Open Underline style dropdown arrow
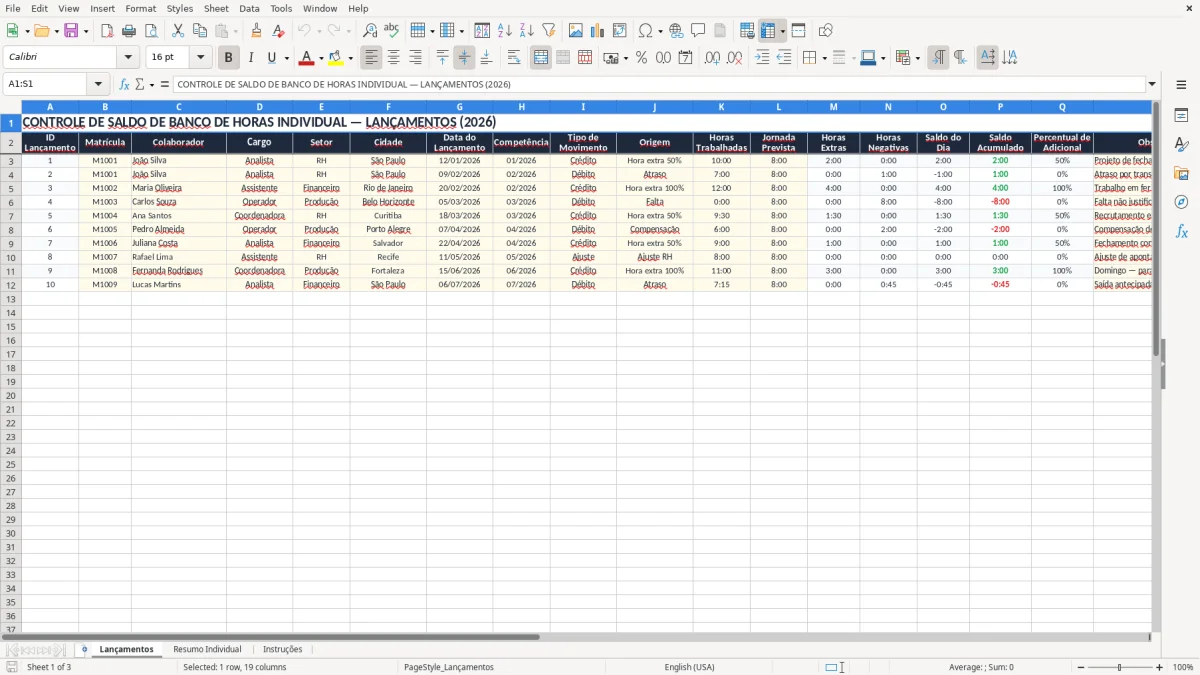Image resolution: width=1200 pixels, height=675 pixels. click(286, 59)
